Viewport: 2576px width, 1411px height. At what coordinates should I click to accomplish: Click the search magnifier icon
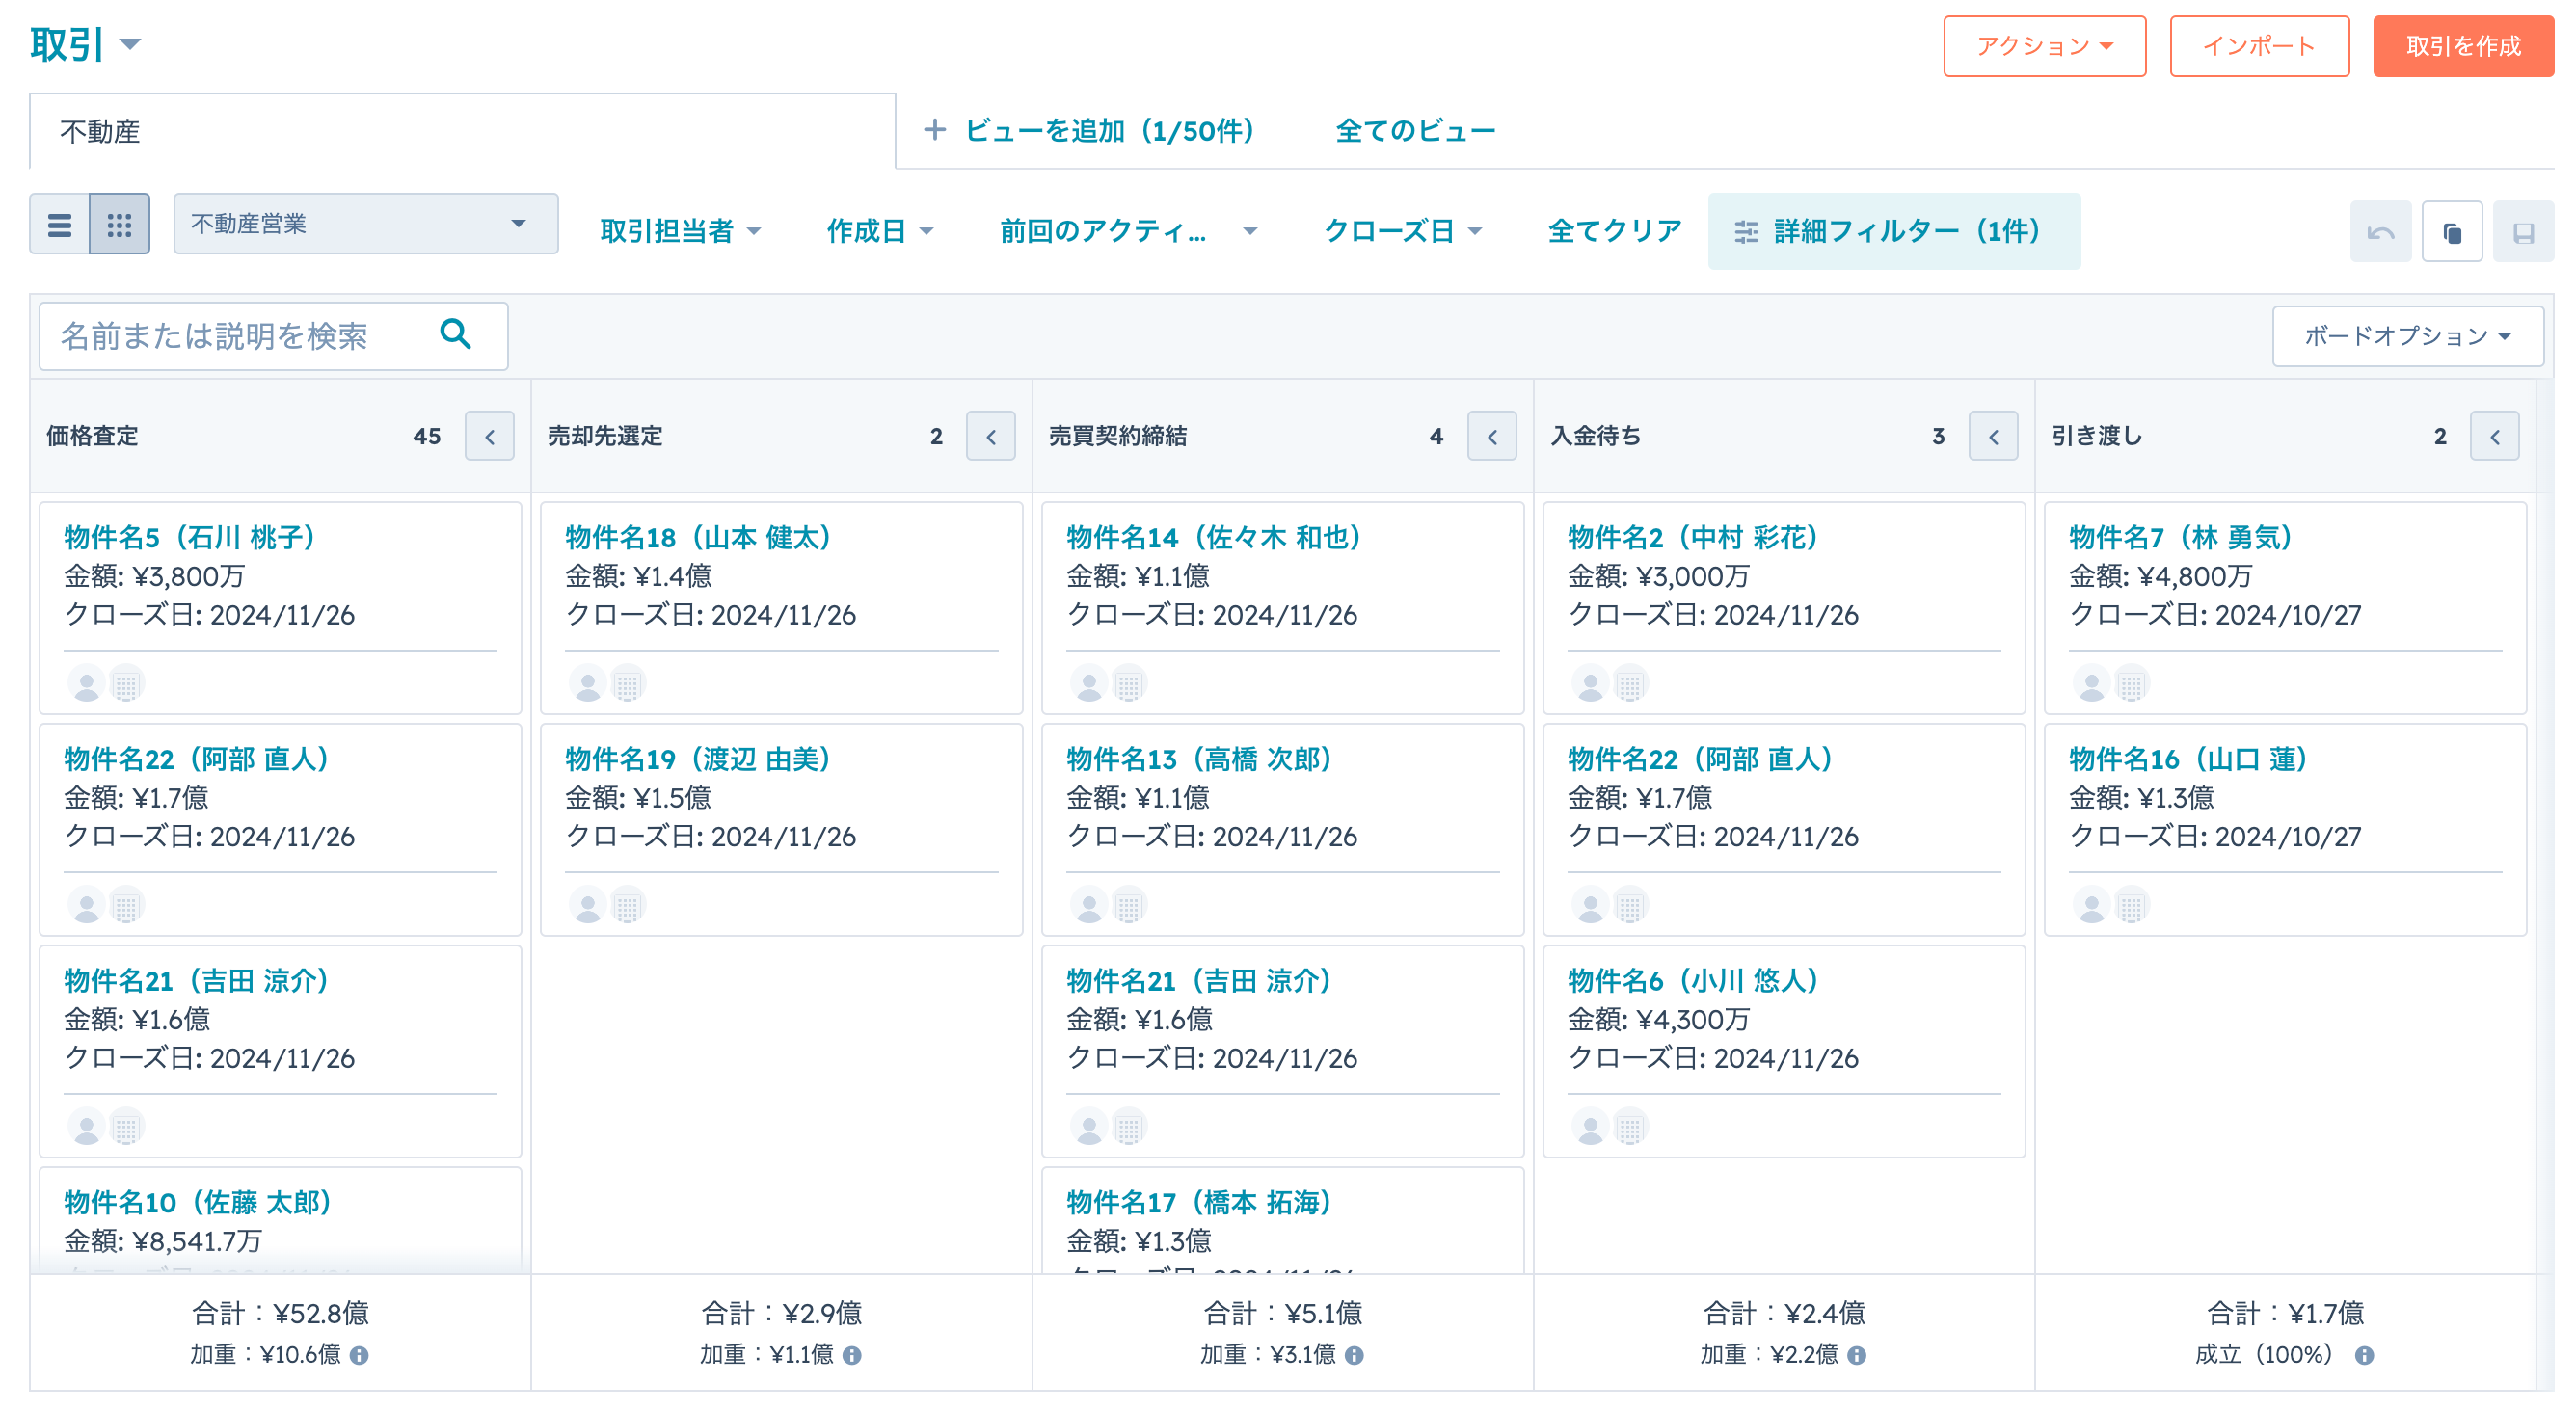[x=456, y=334]
